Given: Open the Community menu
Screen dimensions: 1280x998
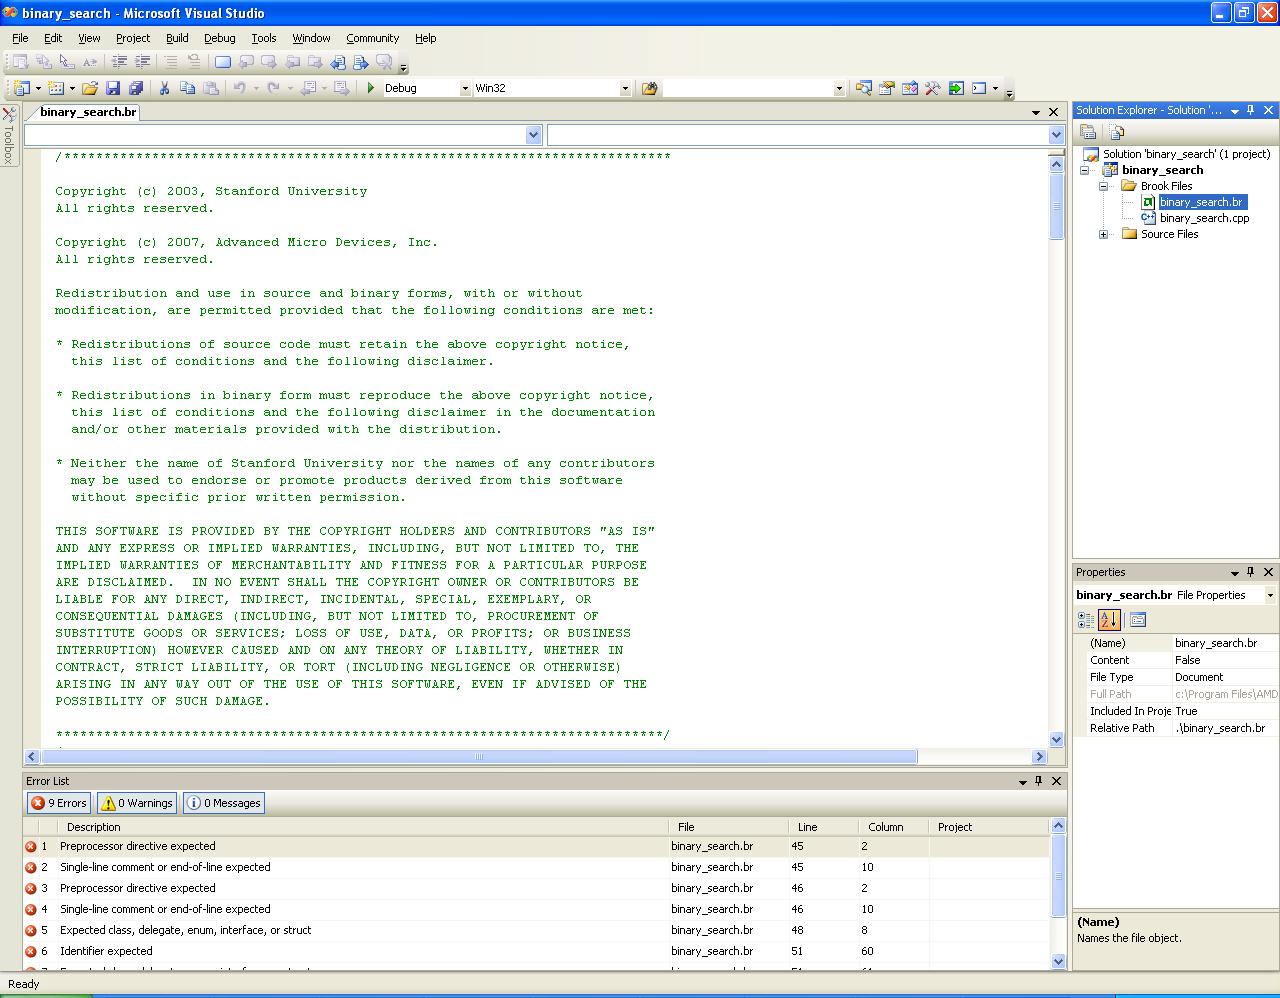Looking at the screenshot, I should 373,38.
